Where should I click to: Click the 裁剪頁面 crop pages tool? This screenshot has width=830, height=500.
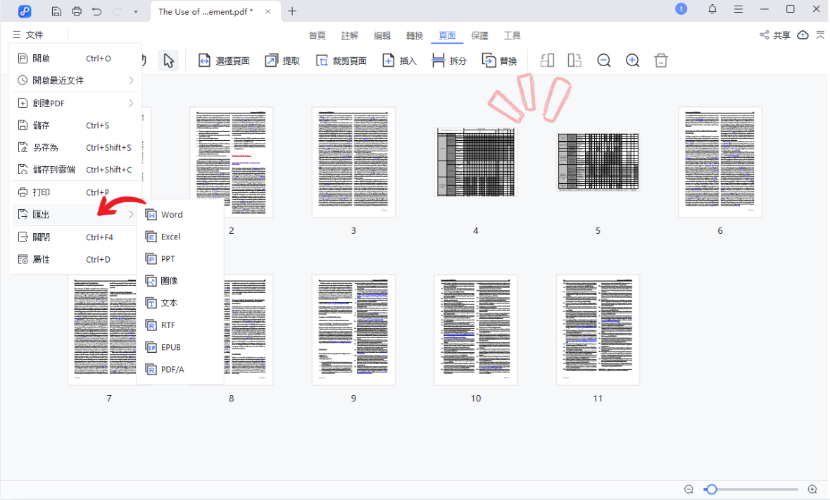341,61
